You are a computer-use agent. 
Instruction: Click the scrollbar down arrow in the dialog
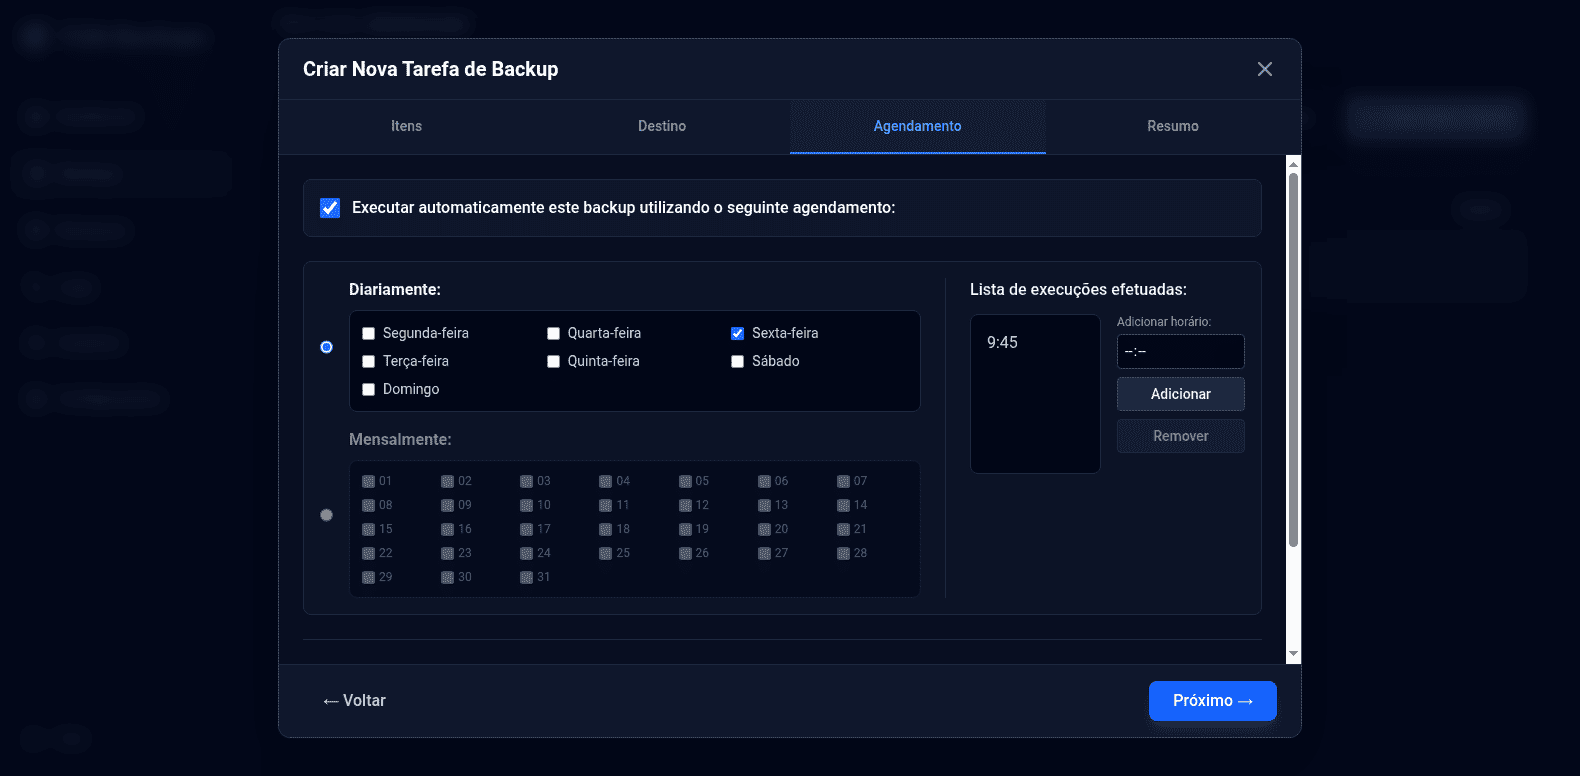(1293, 654)
